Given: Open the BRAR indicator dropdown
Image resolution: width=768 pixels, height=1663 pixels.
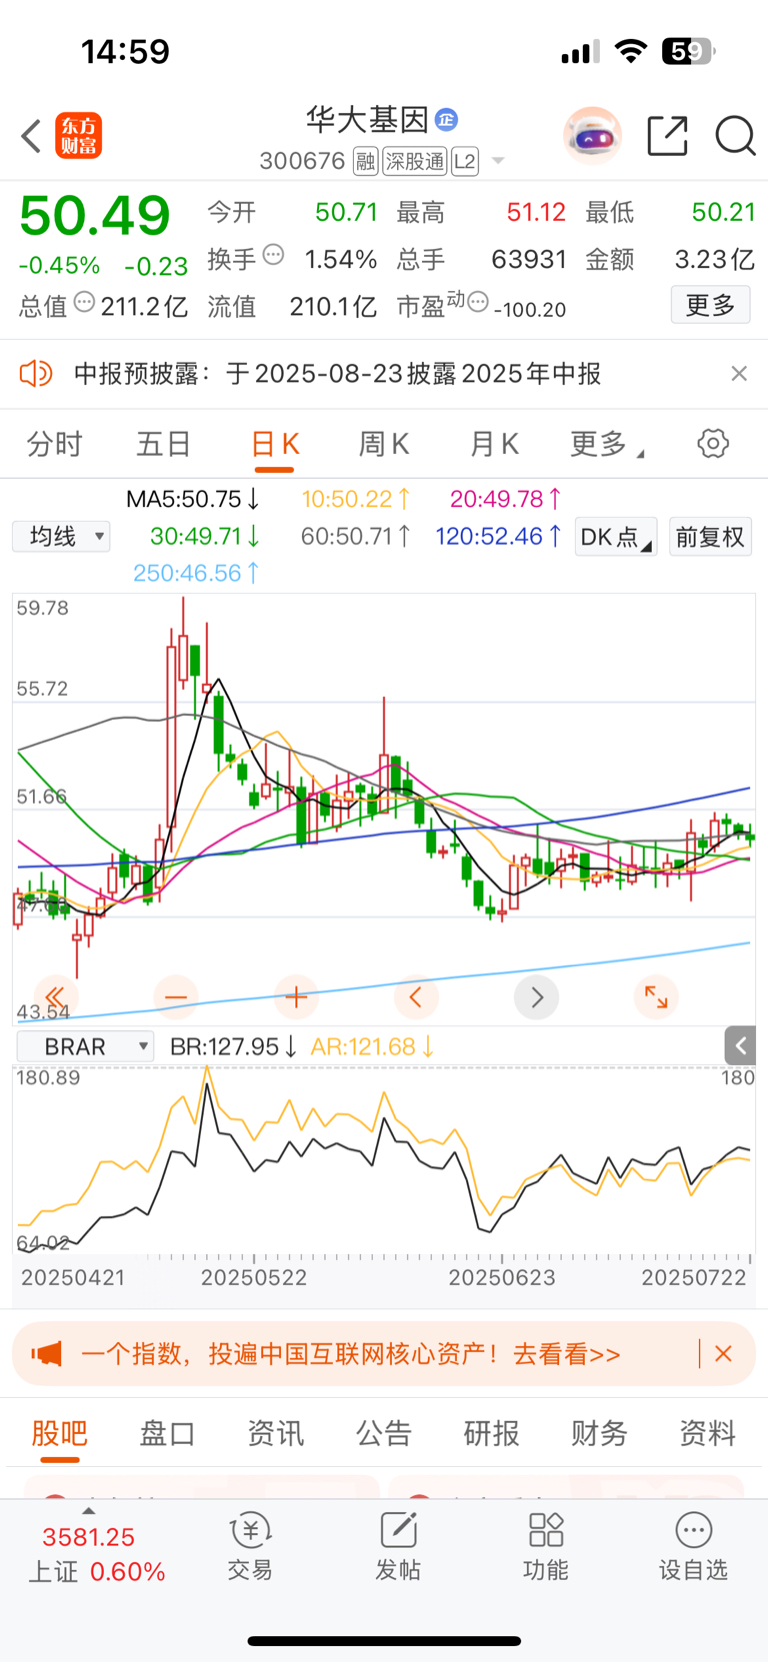Looking at the screenshot, I should pyautogui.click(x=85, y=1047).
